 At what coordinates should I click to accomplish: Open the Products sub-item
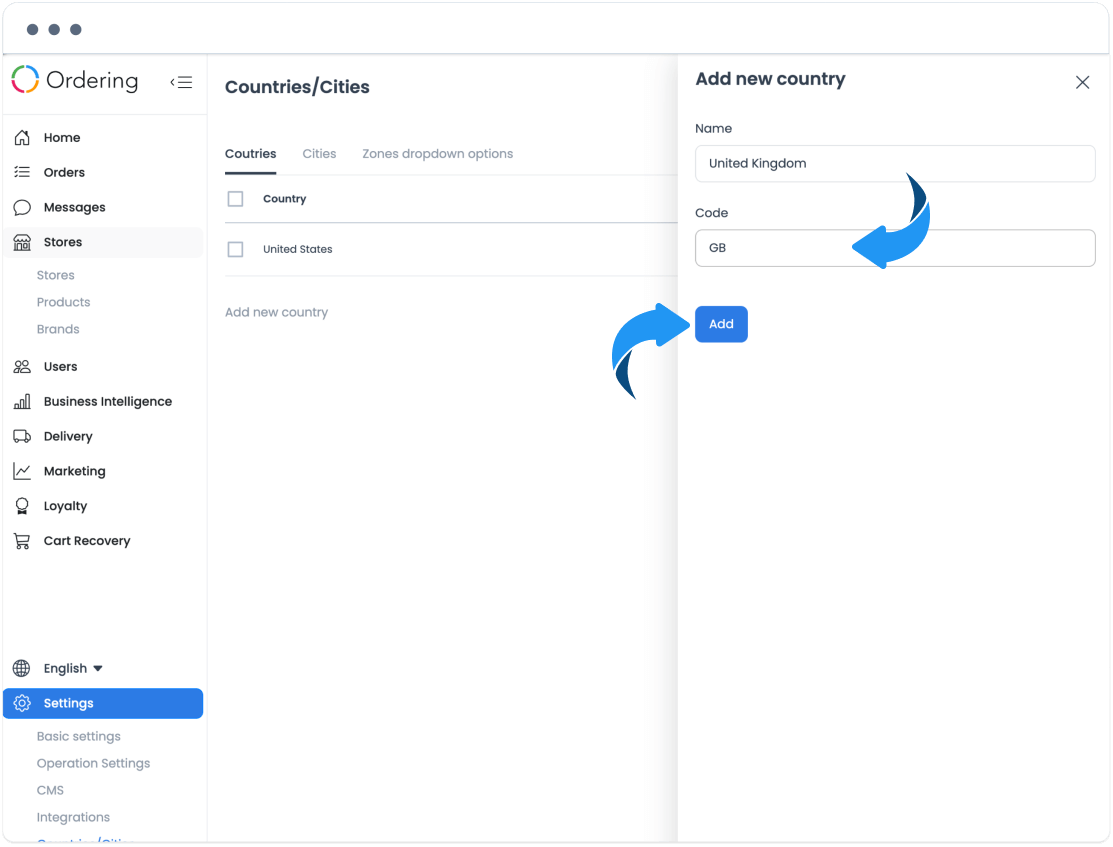click(63, 302)
